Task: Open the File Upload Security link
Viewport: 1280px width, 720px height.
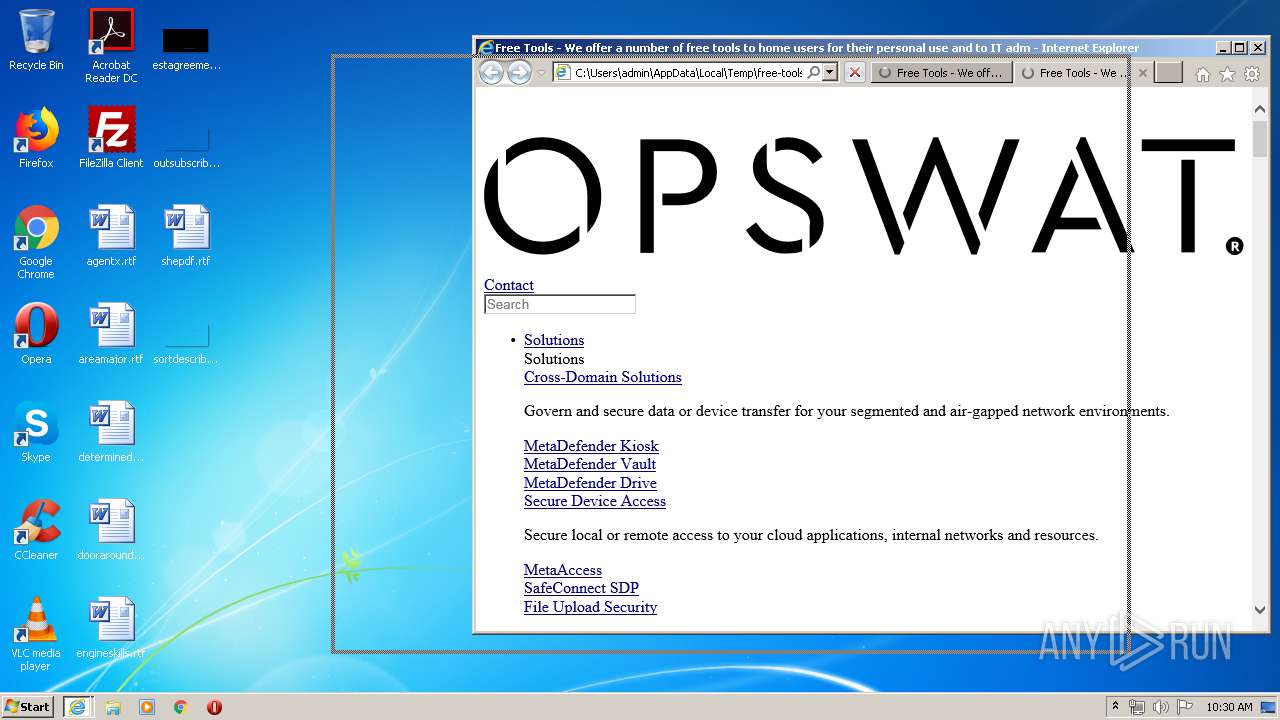Action: click(x=590, y=607)
